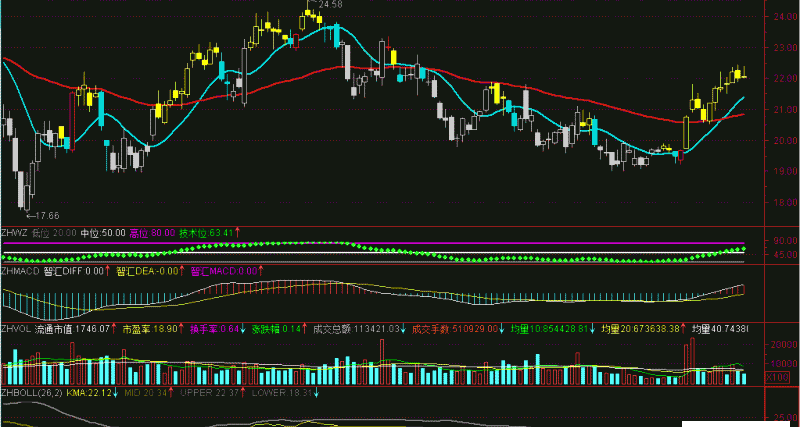Viewport: 800px width, 427px height.
Task: Click the 10000 volume axis label
Action: click(x=782, y=364)
